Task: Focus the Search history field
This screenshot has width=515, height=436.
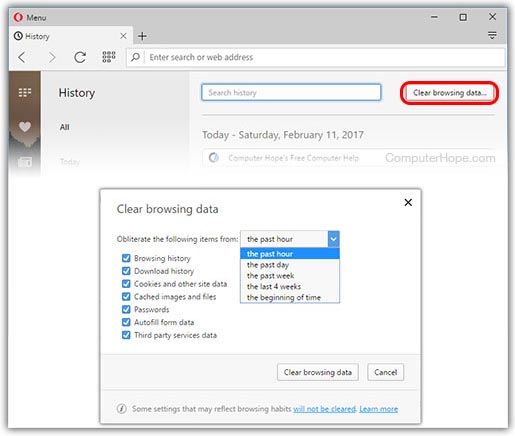Action: click(x=291, y=92)
